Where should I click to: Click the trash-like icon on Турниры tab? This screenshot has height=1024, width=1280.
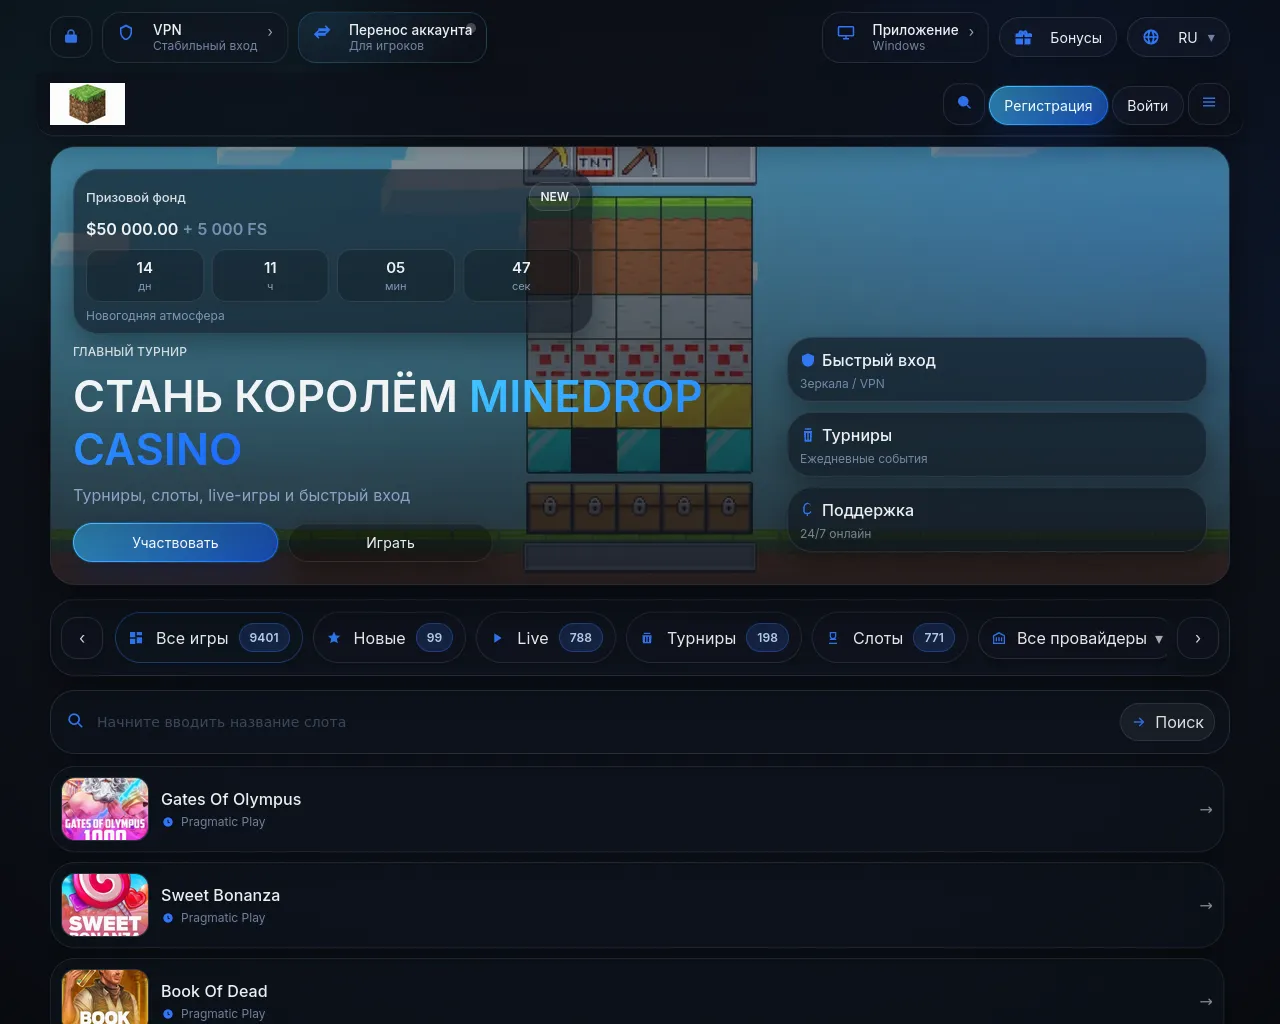click(647, 638)
